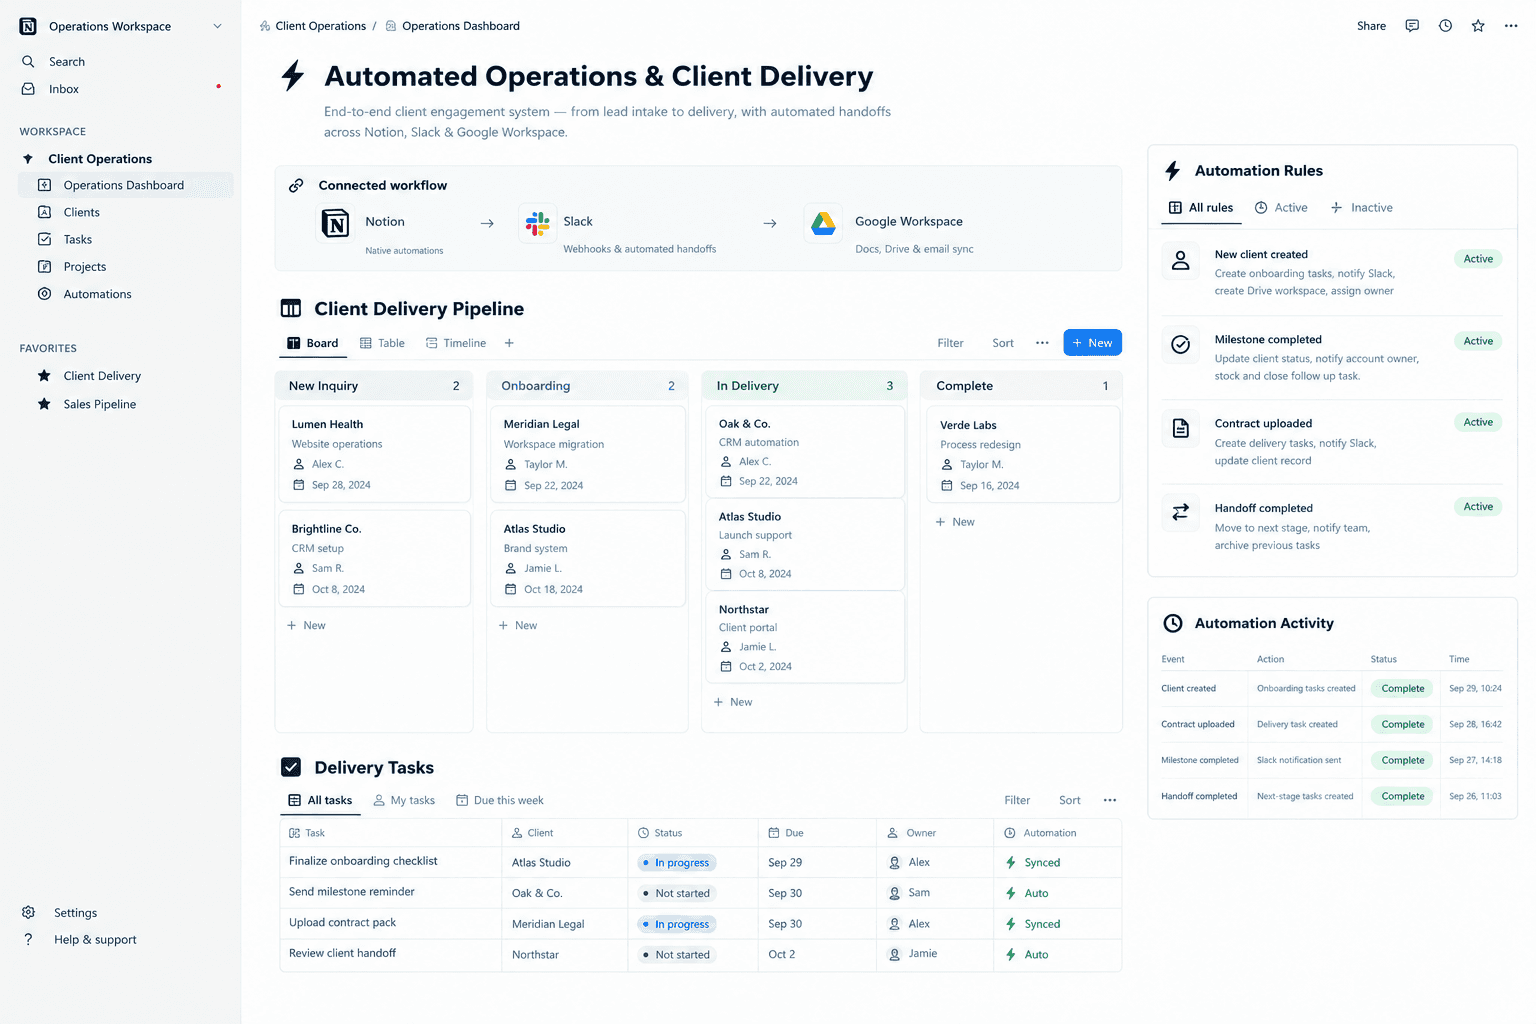Add a new pipeline view with plus icon
Screen dimensions: 1536x1024
[509, 343]
